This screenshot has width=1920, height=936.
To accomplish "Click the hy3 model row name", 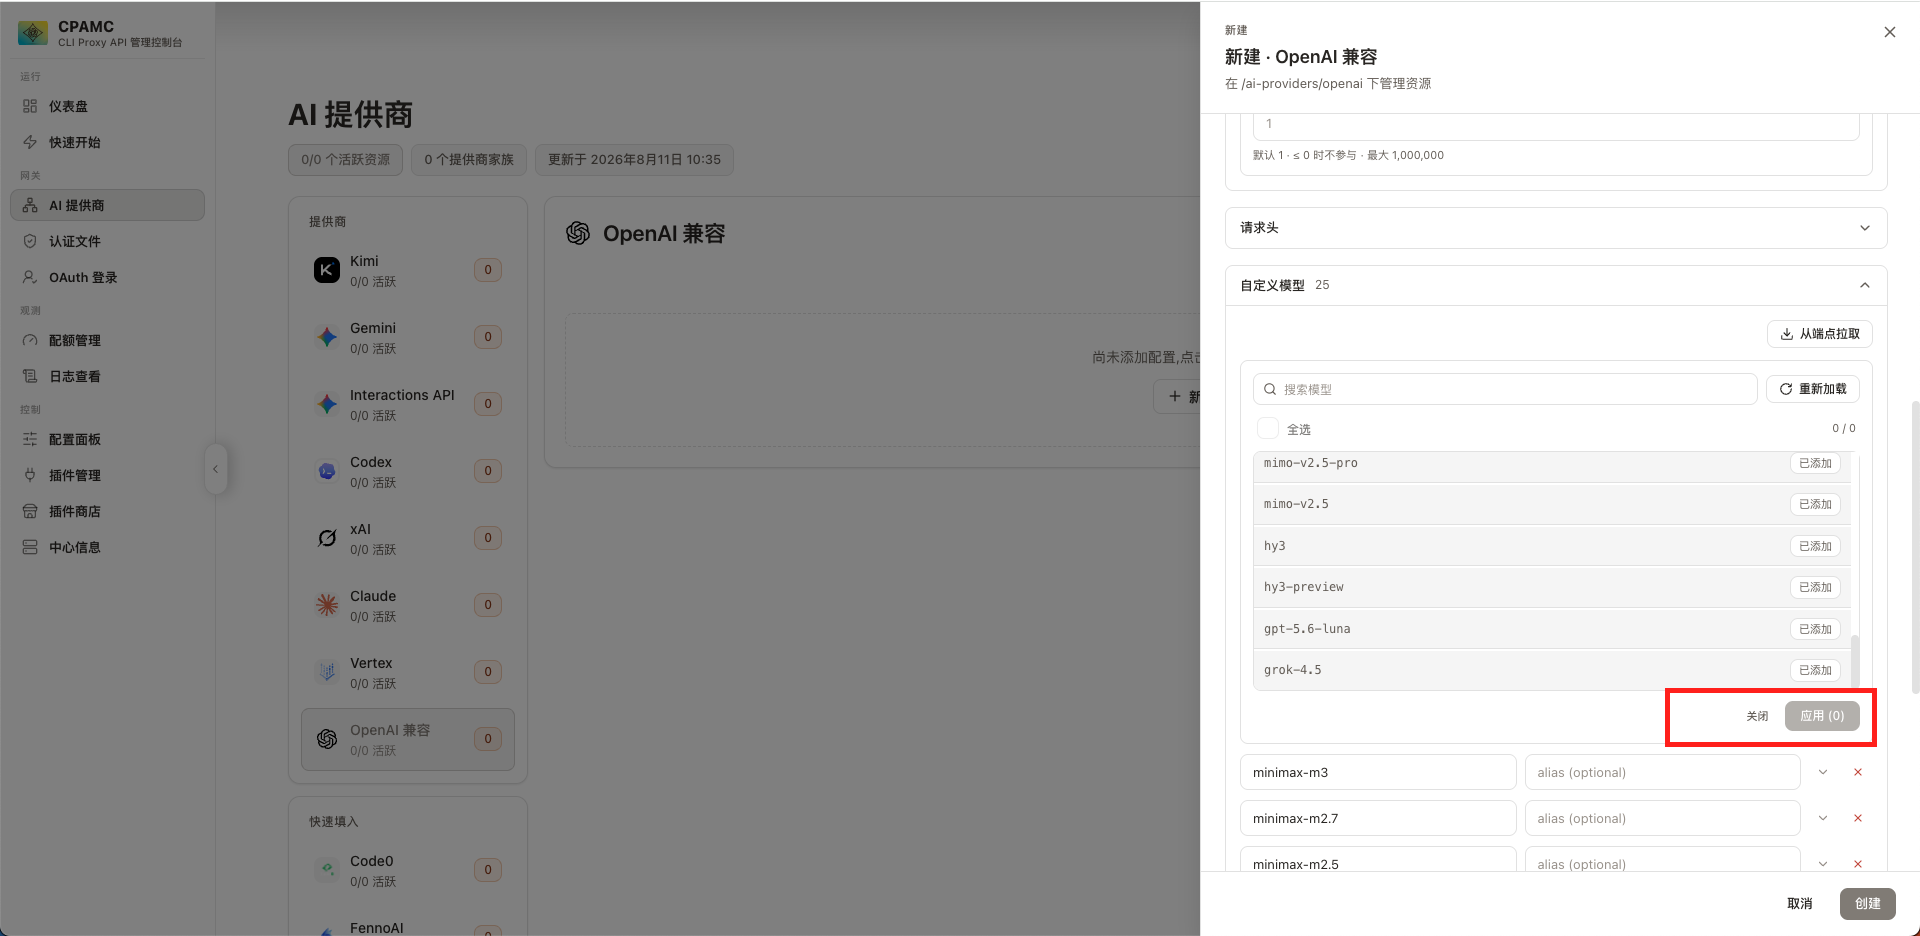I will coord(1275,546).
